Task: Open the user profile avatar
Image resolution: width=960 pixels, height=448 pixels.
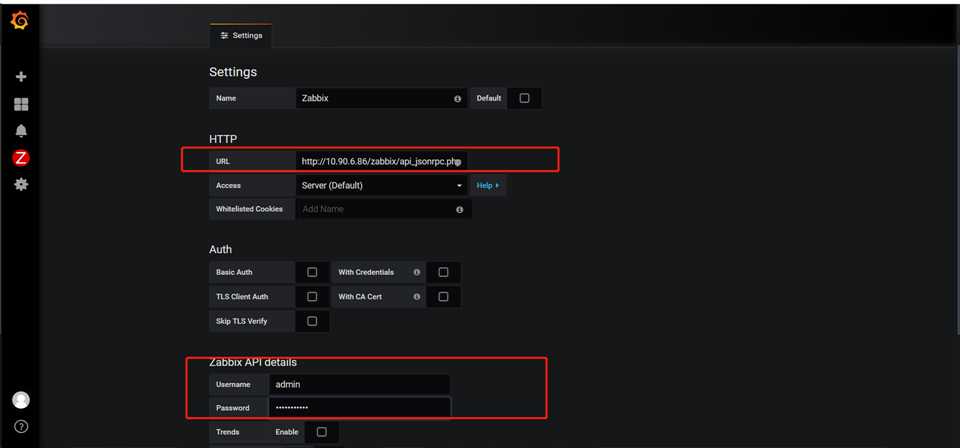Action: pos(21,400)
